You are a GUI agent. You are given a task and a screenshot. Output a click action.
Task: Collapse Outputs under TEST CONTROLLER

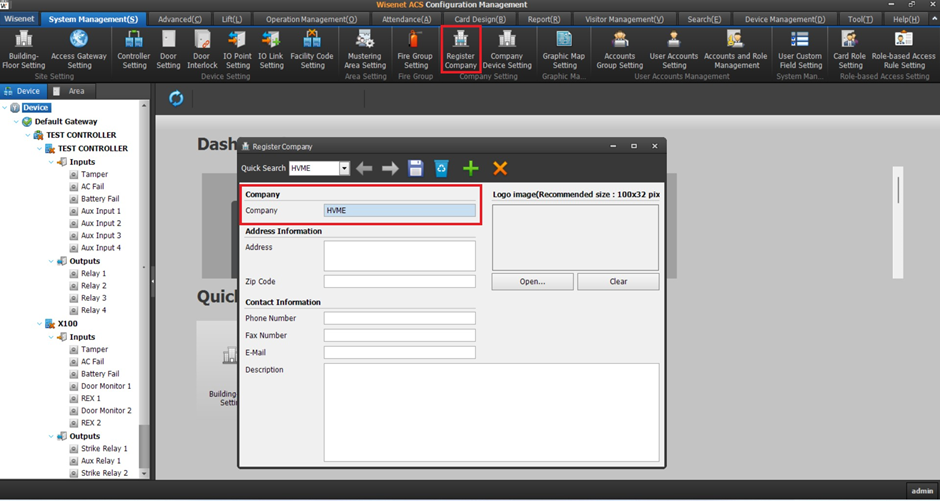(52, 262)
